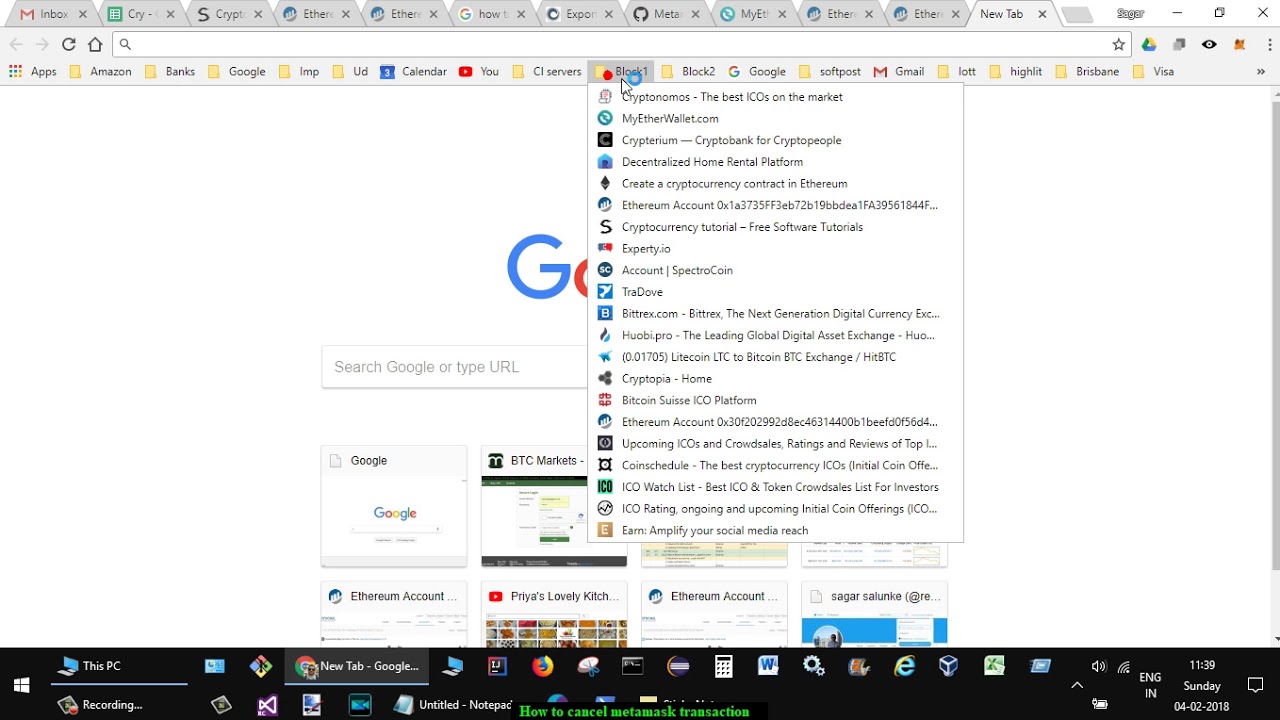Show hidden system tray icons arrow
The width and height of the screenshot is (1280, 720).
pyautogui.click(x=1077, y=685)
